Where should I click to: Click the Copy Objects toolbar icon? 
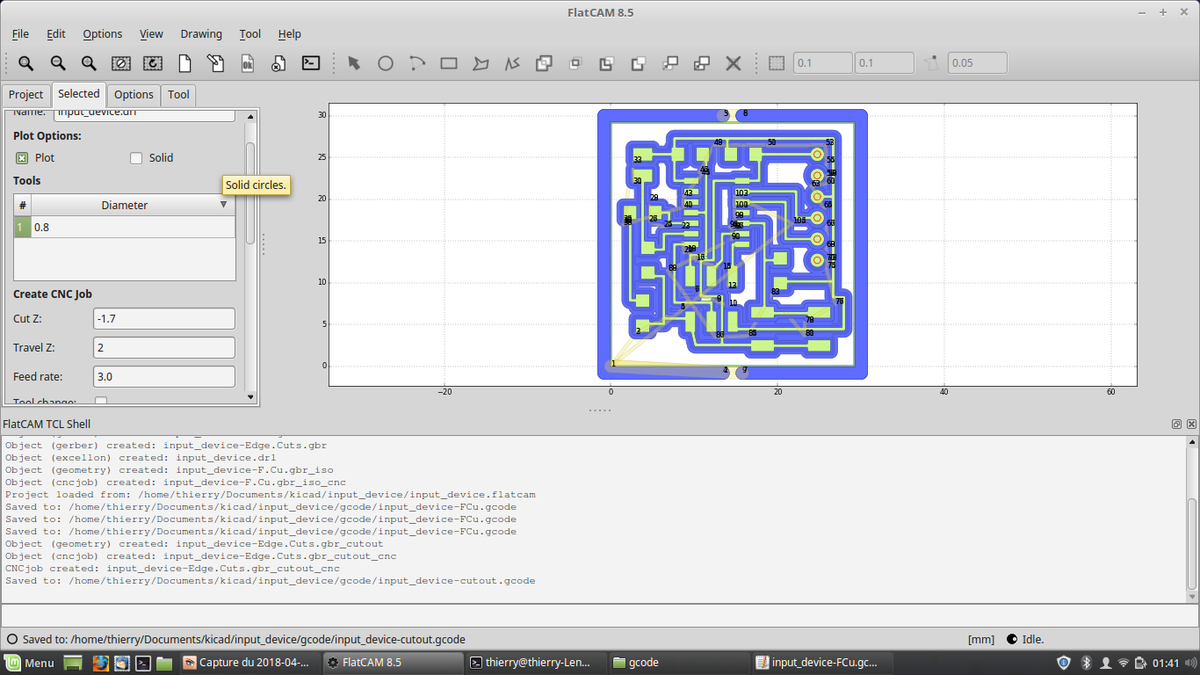tap(701, 63)
